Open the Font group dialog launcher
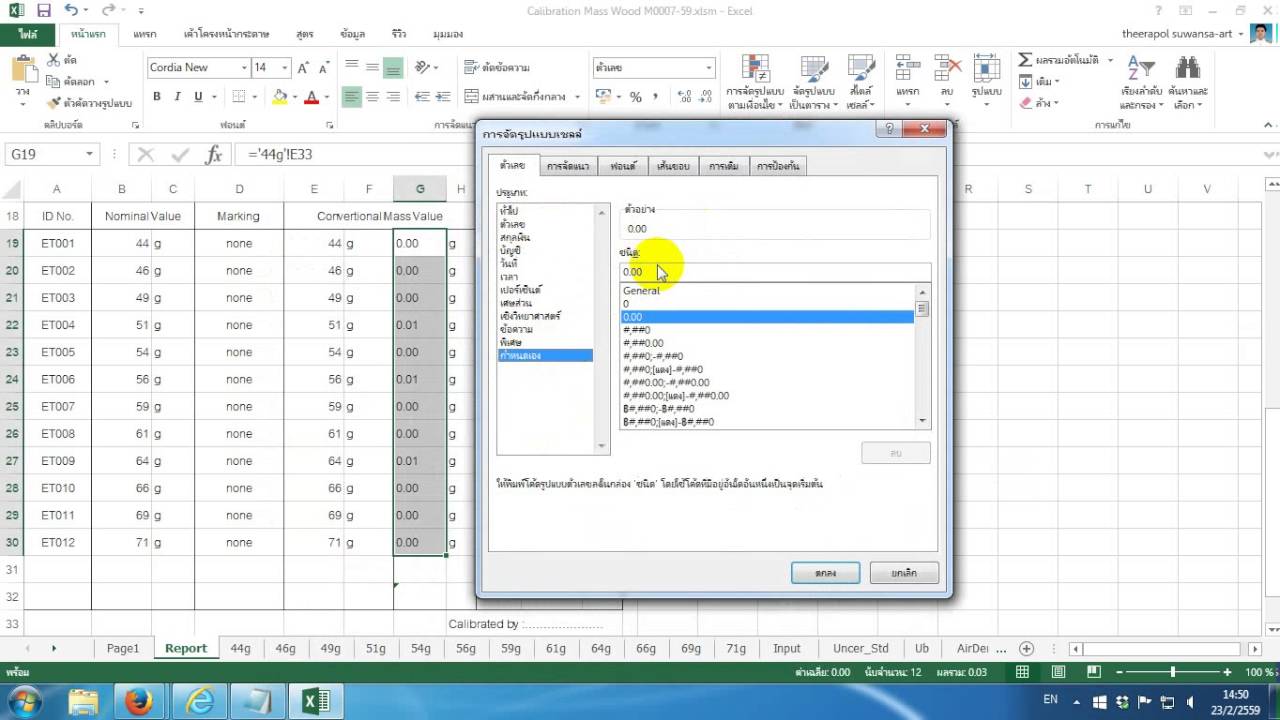 332,125
